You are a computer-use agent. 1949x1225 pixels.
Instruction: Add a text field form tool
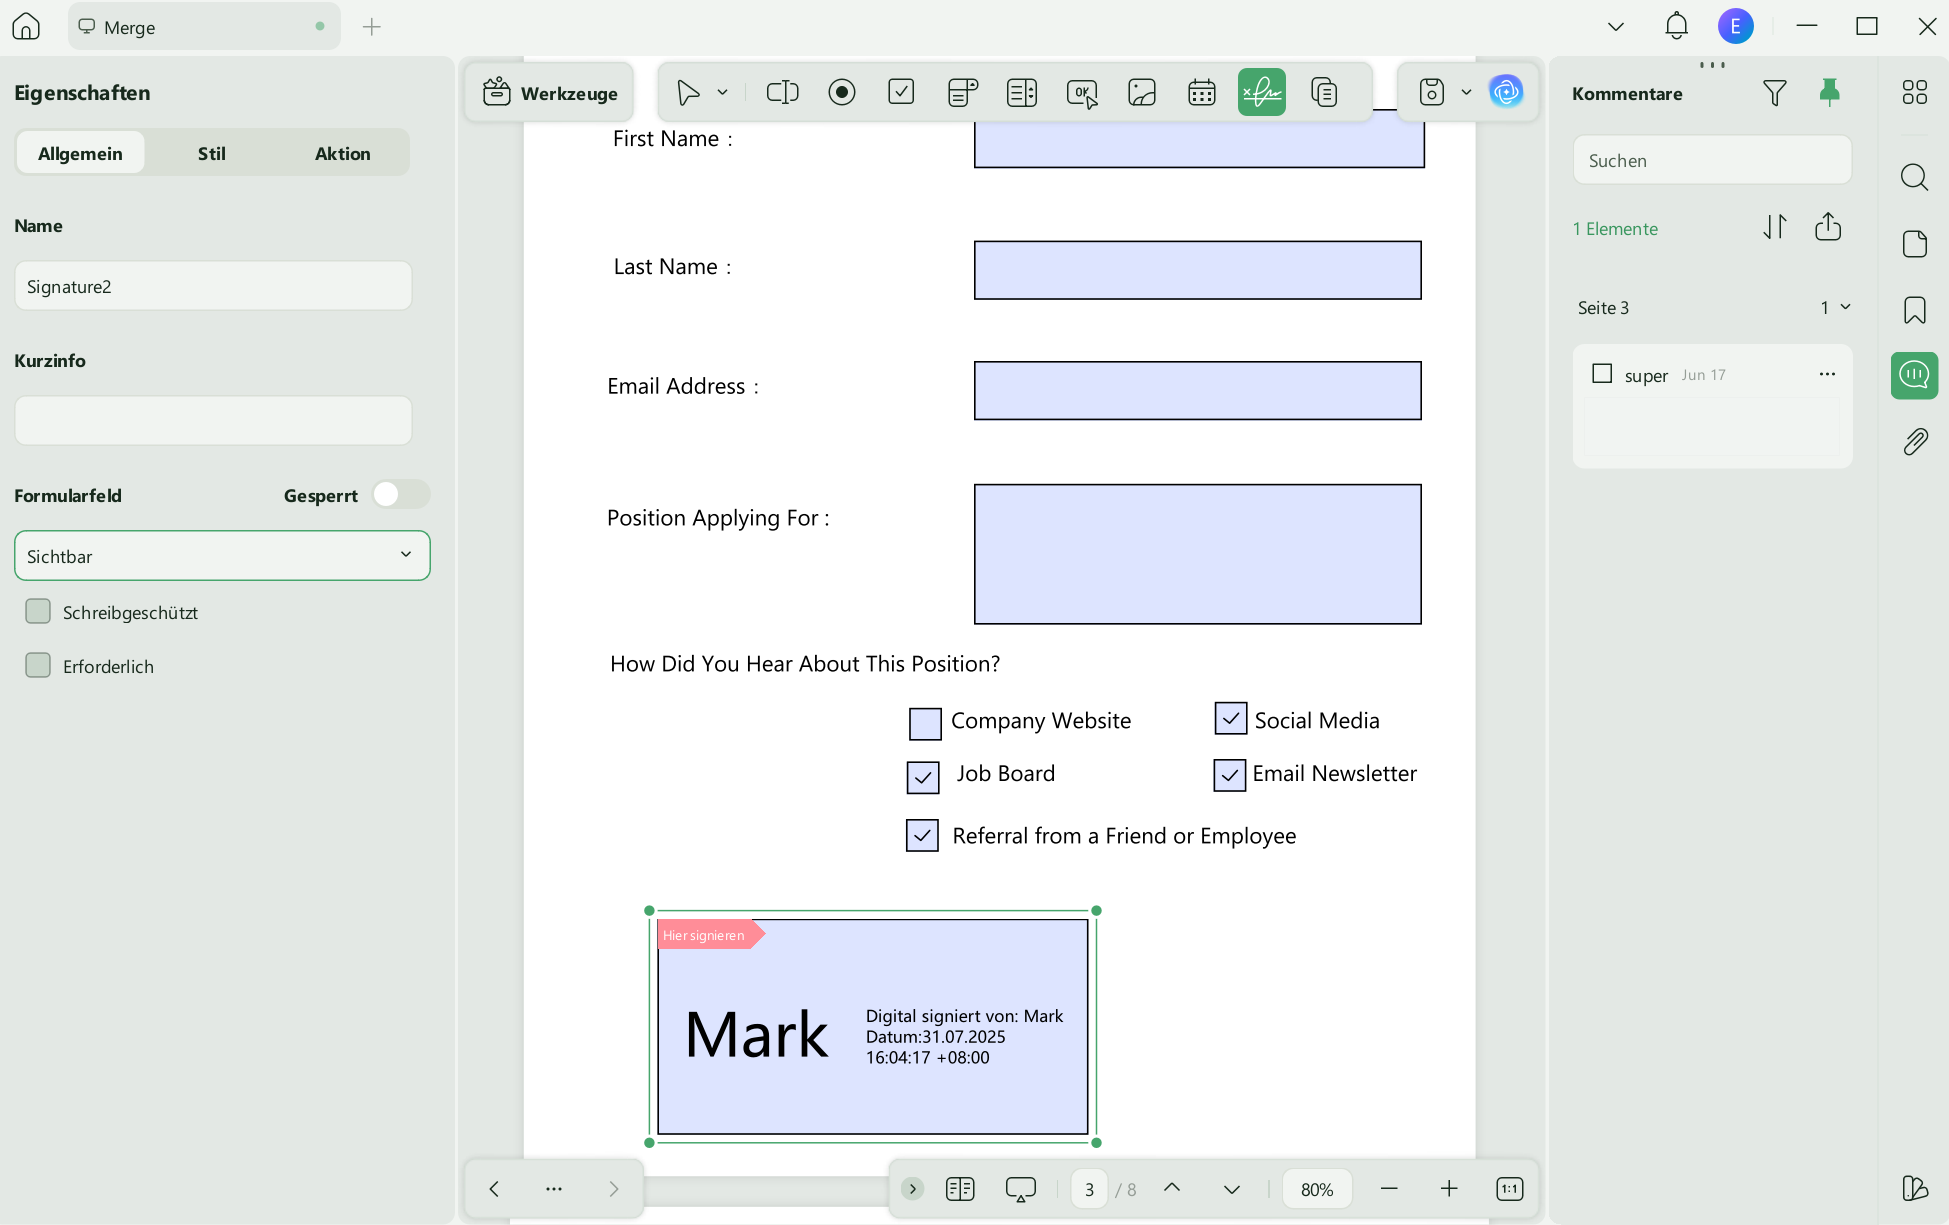(782, 93)
